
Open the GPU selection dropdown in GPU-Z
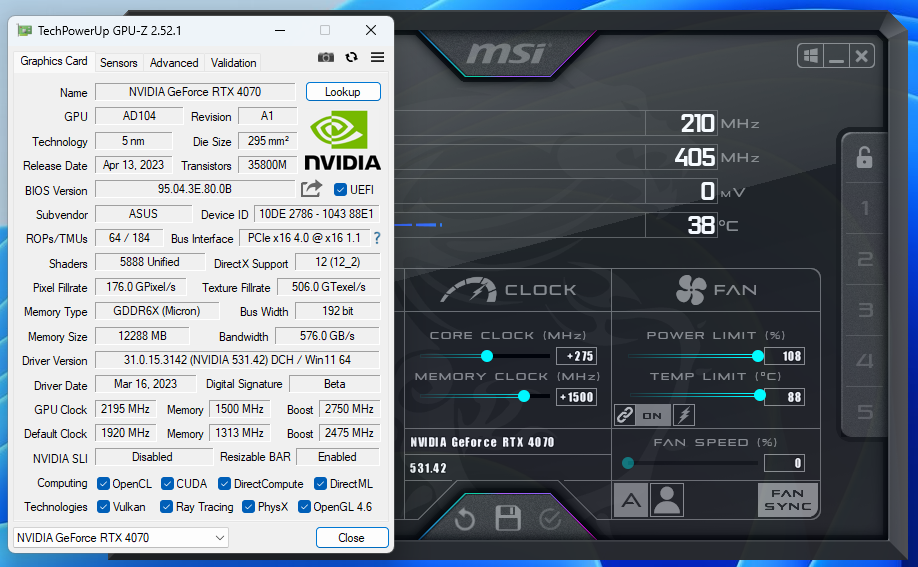121,538
